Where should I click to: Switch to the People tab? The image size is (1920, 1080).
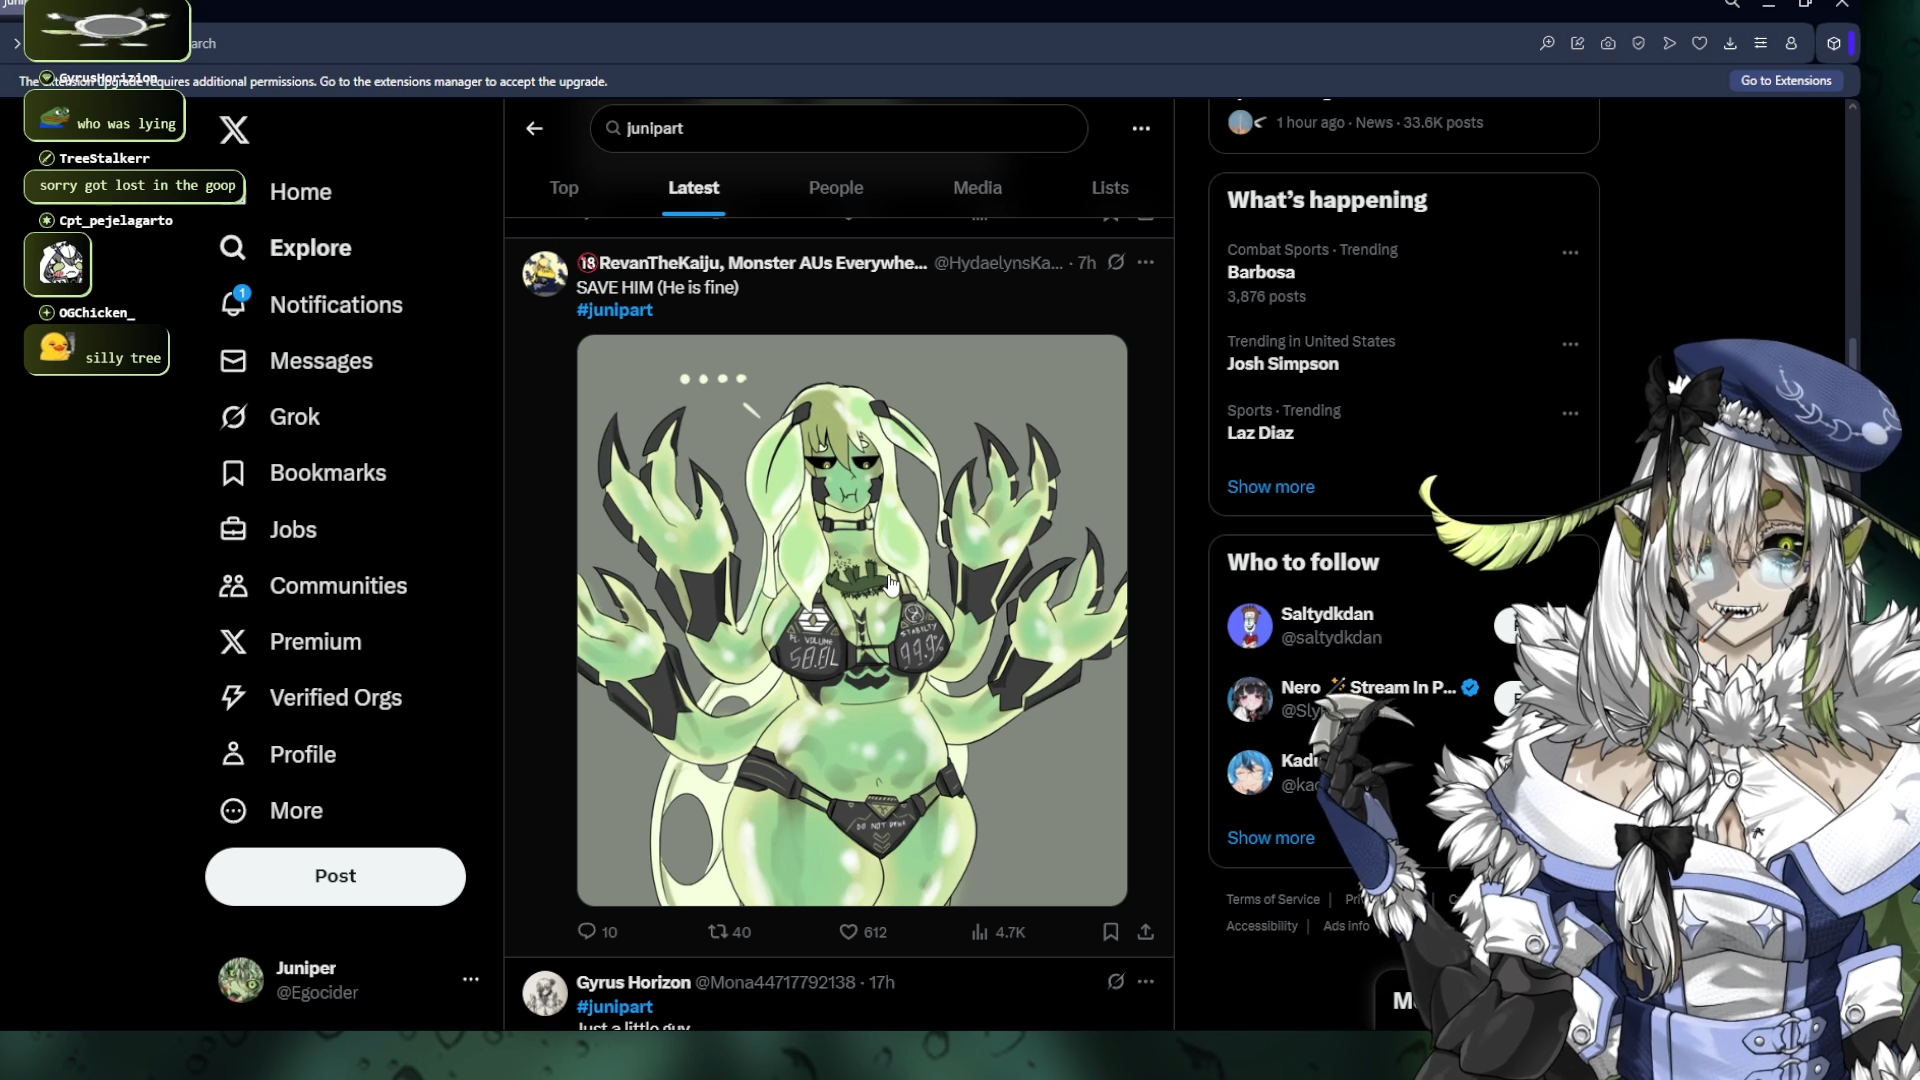835,187
